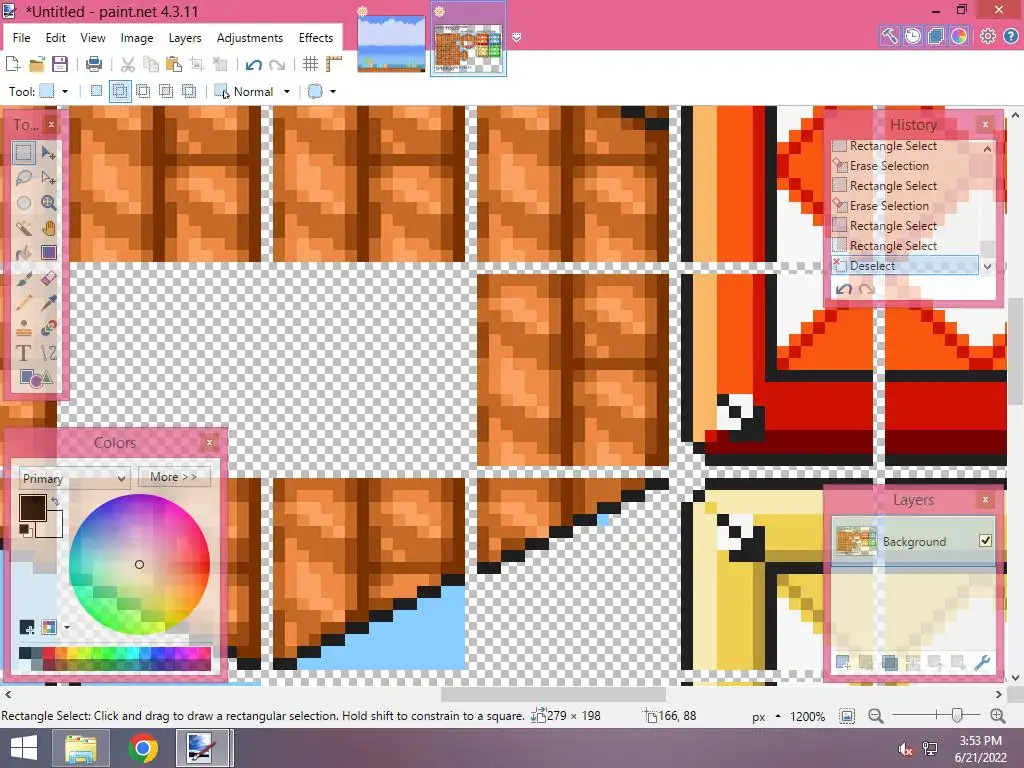Select the Shapes tool

[36, 378]
